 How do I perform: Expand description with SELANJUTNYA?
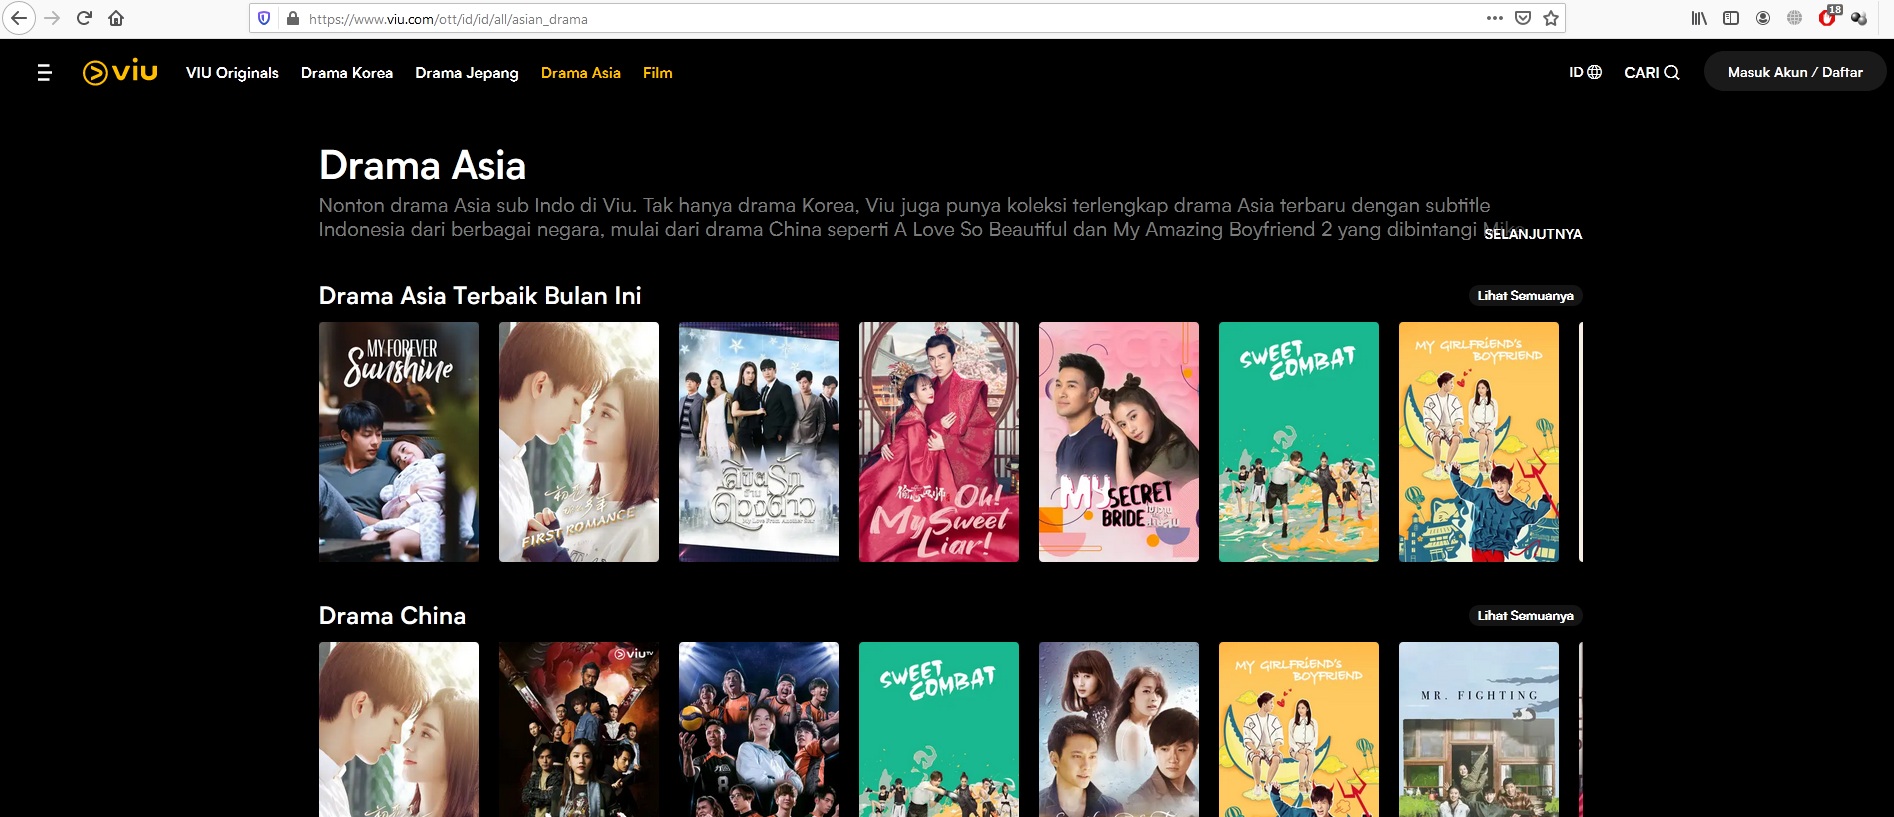pos(1533,234)
